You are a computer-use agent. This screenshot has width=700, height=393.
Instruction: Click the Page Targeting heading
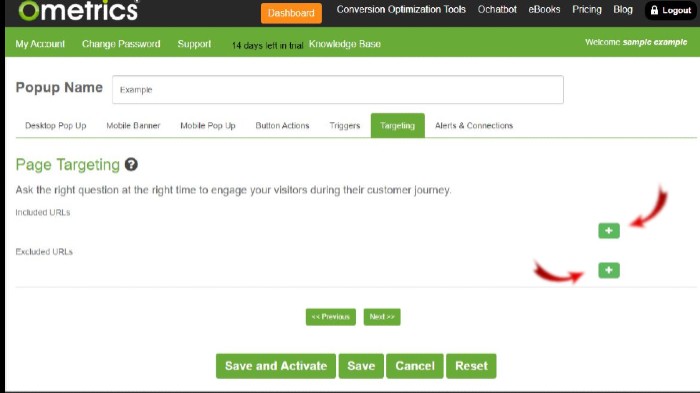[x=67, y=164]
